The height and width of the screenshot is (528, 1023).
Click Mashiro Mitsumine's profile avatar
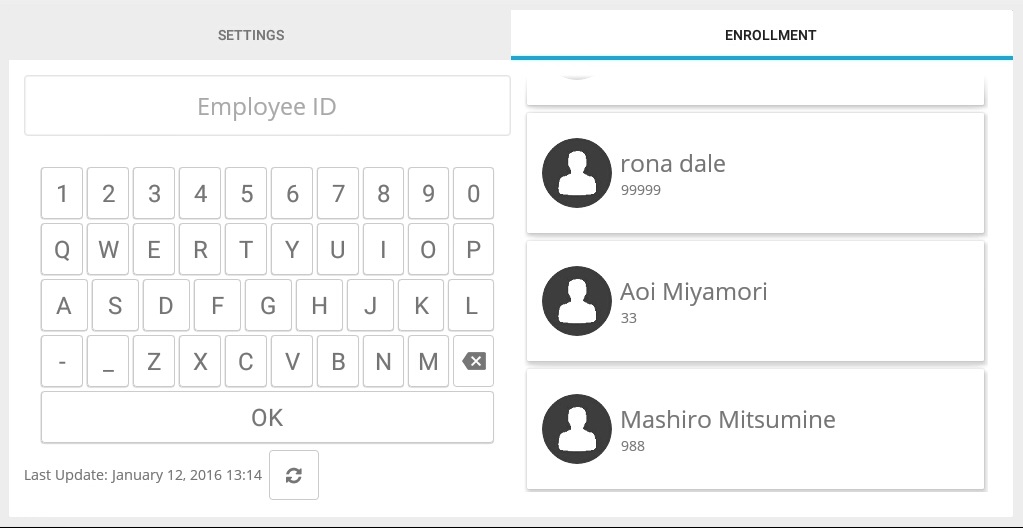577,429
